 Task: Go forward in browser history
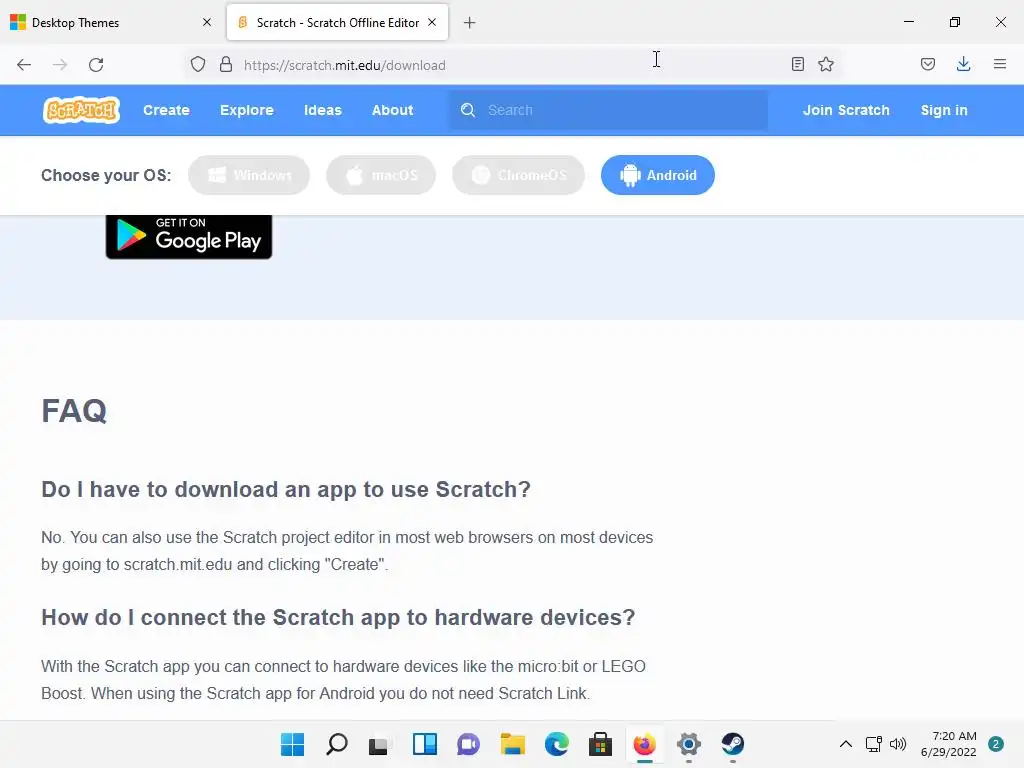coord(60,65)
